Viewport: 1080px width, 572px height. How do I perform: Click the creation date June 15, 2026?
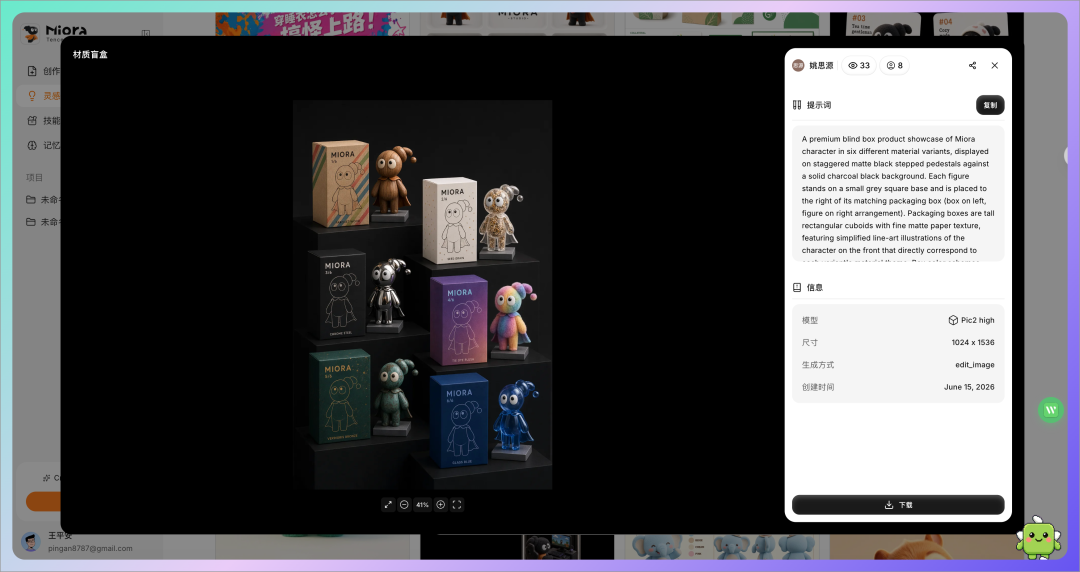[x=969, y=387]
